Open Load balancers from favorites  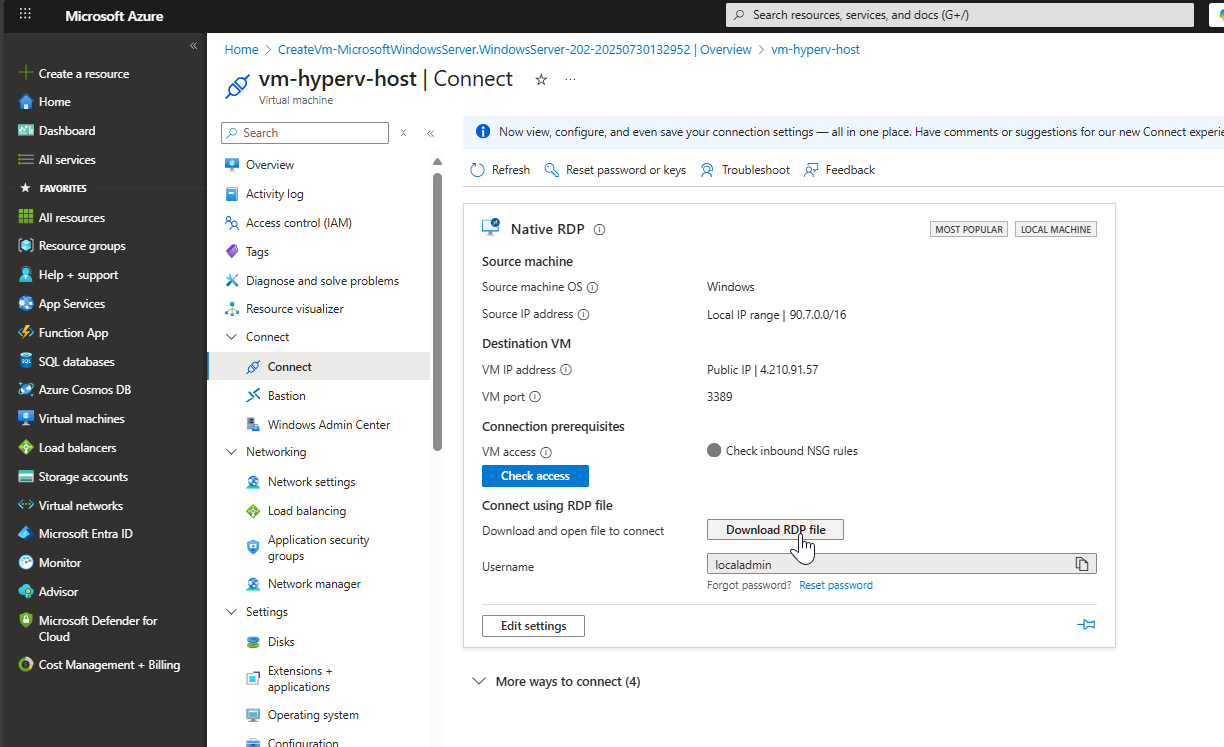77,448
